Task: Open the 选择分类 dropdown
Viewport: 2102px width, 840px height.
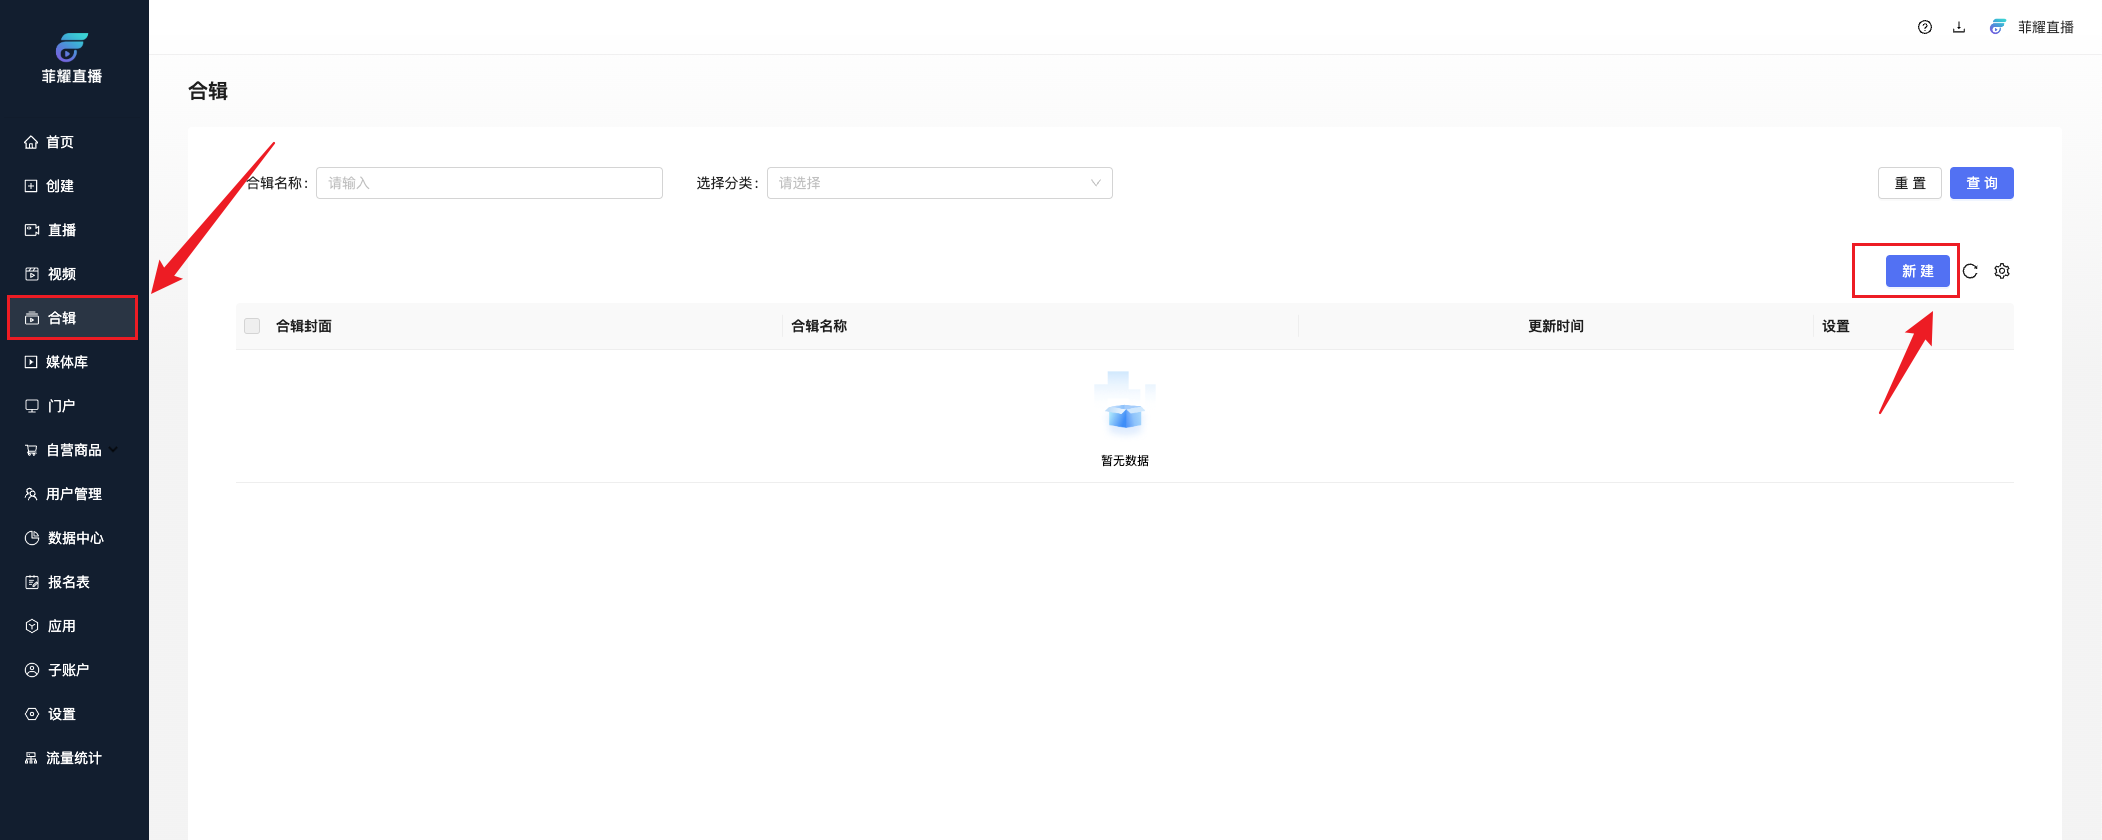Action: click(x=939, y=183)
